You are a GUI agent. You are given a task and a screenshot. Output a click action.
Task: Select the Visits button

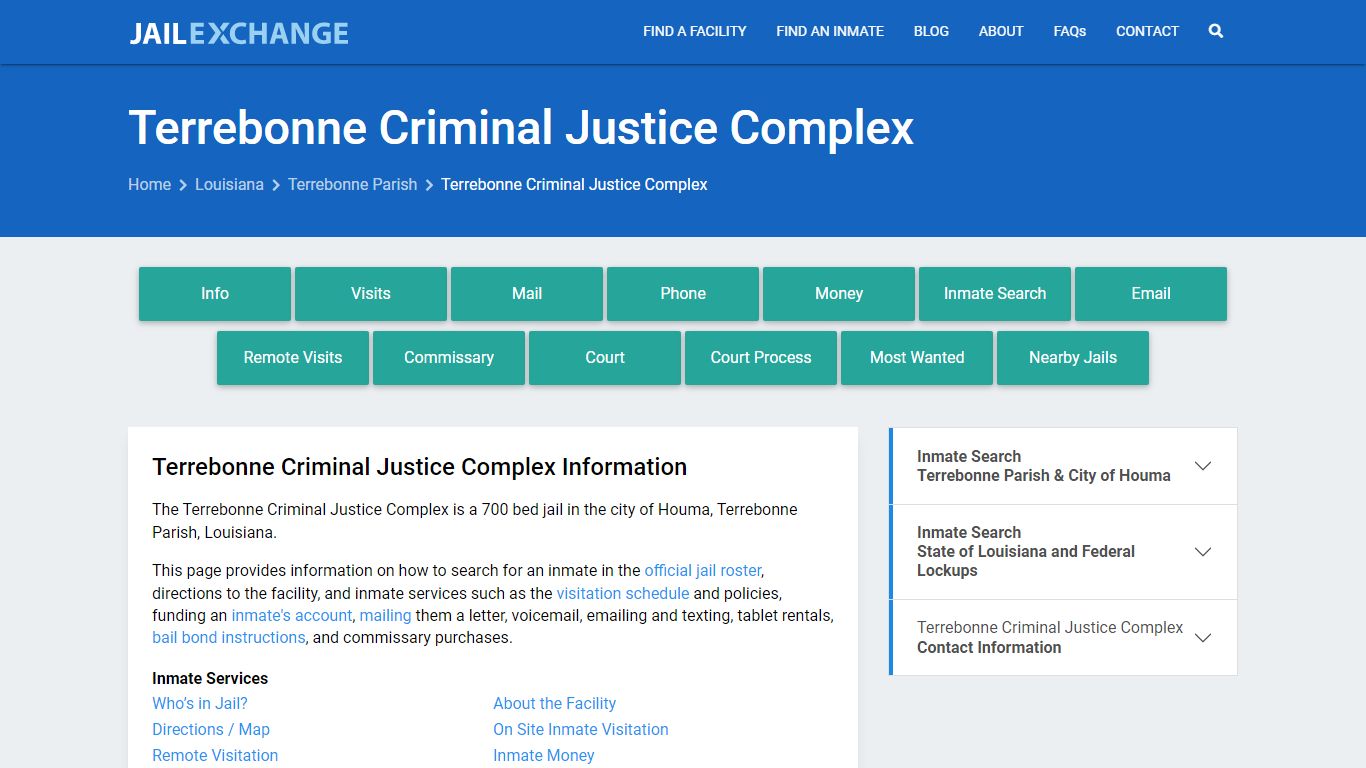pos(371,294)
